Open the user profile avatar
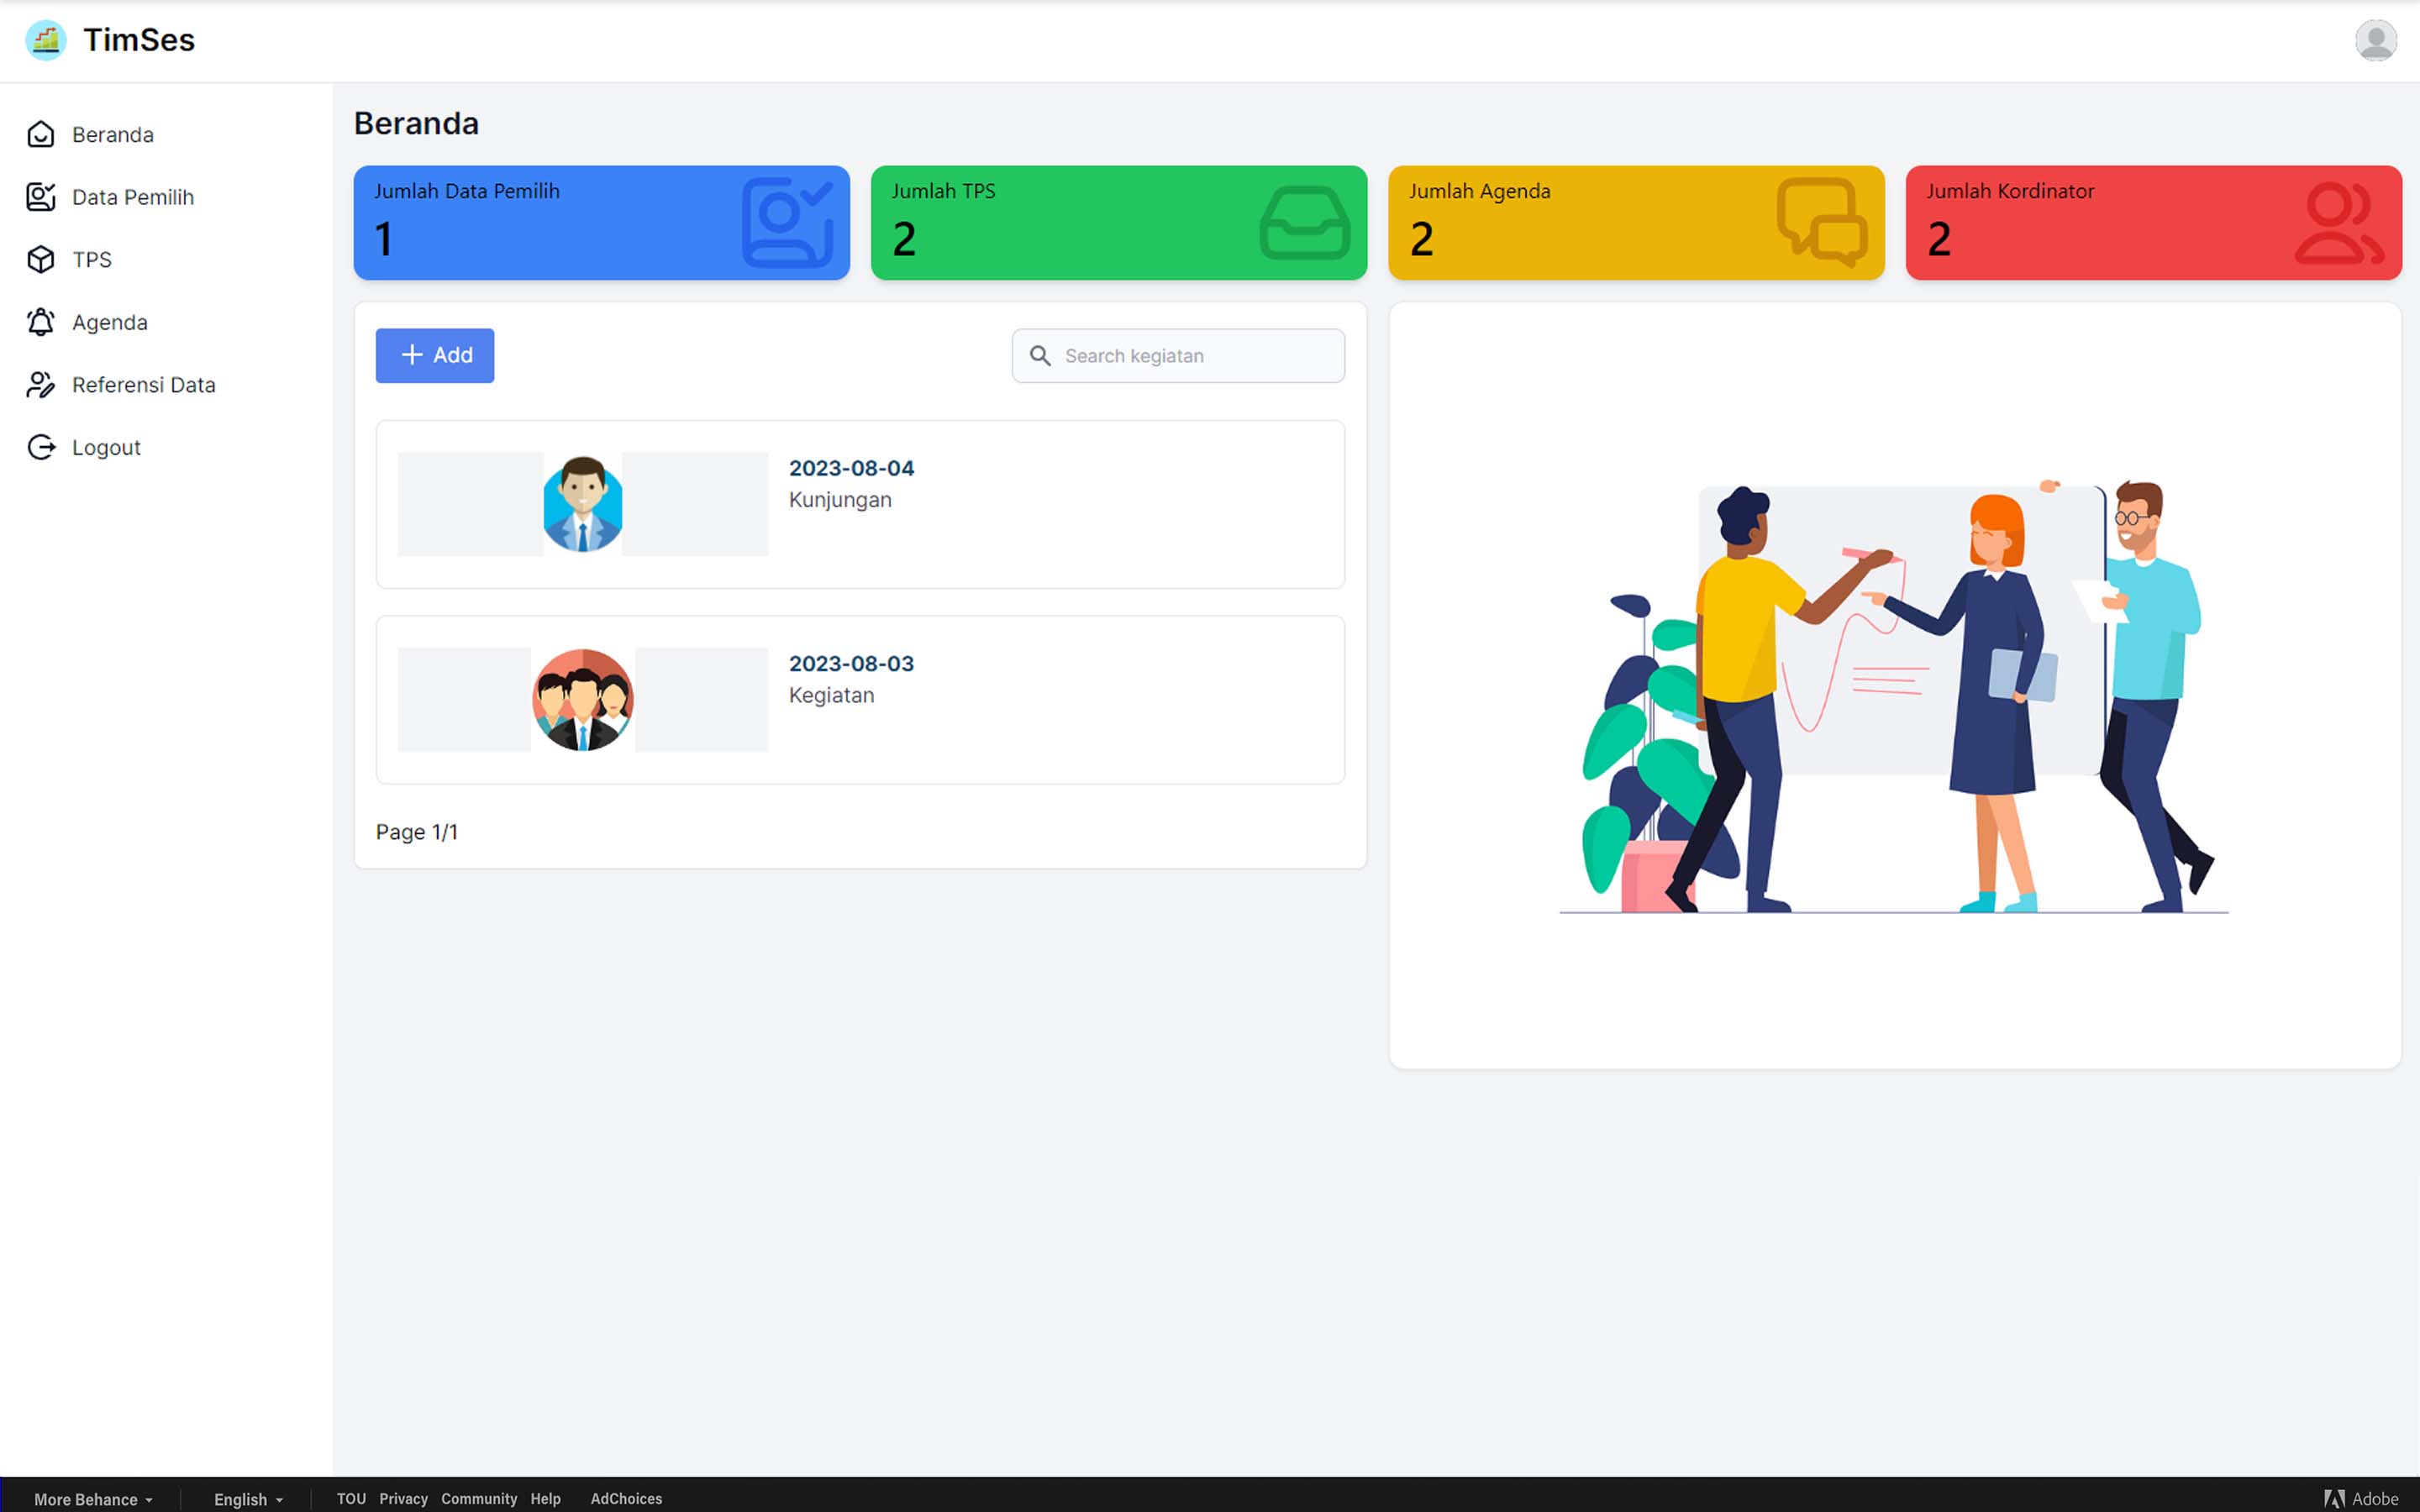The height and width of the screenshot is (1512, 2420). coord(2375,40)
